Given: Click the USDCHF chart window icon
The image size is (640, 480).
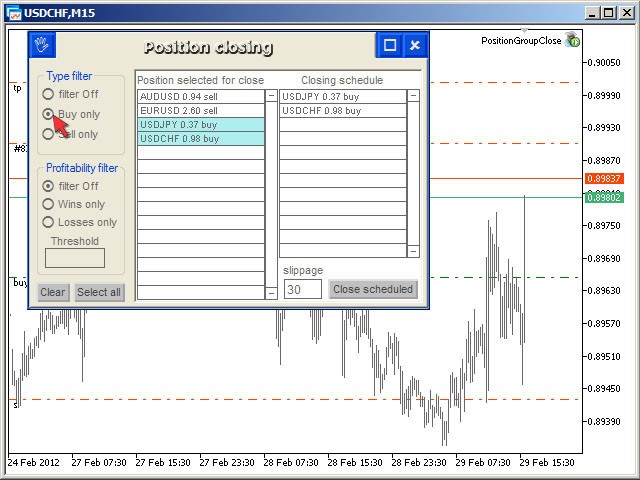Looking at the screenshot, I should (13, 13).
